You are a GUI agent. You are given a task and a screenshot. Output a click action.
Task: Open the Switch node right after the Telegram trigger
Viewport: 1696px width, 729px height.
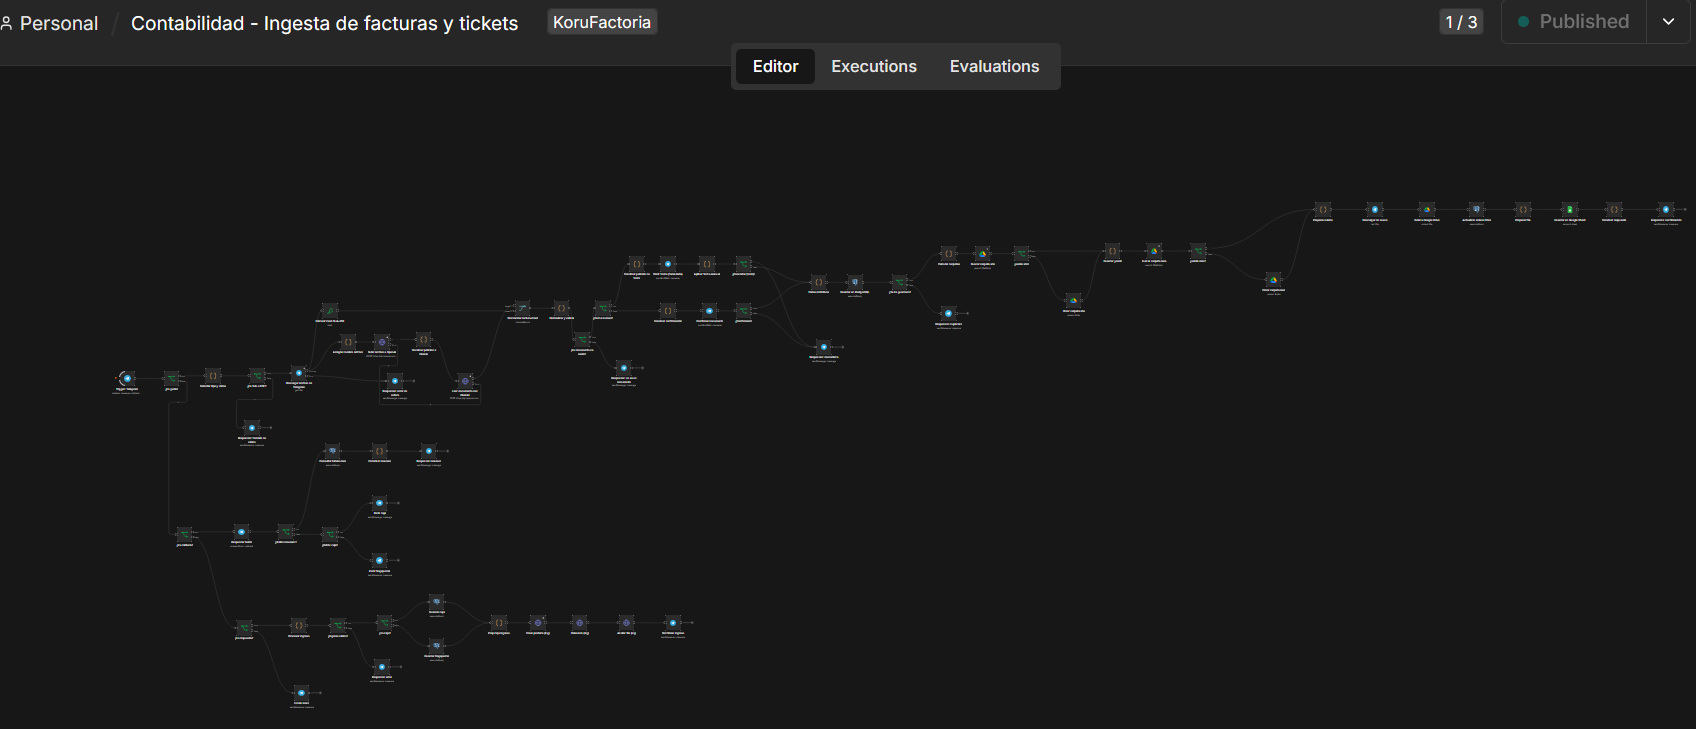(172, 379)
